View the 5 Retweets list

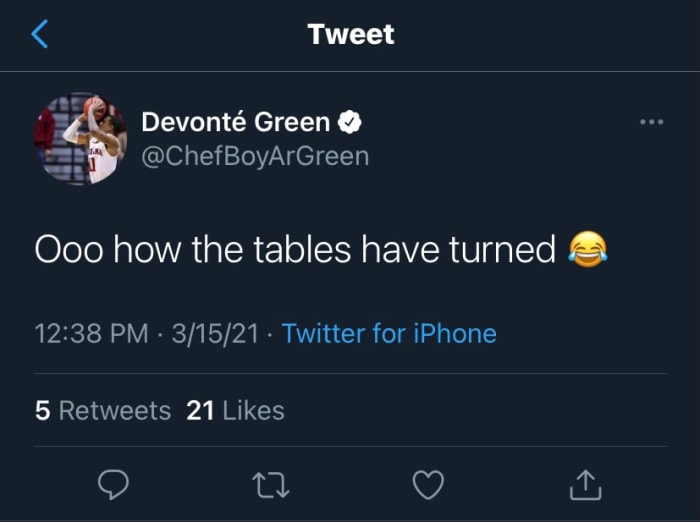(103, 411)
